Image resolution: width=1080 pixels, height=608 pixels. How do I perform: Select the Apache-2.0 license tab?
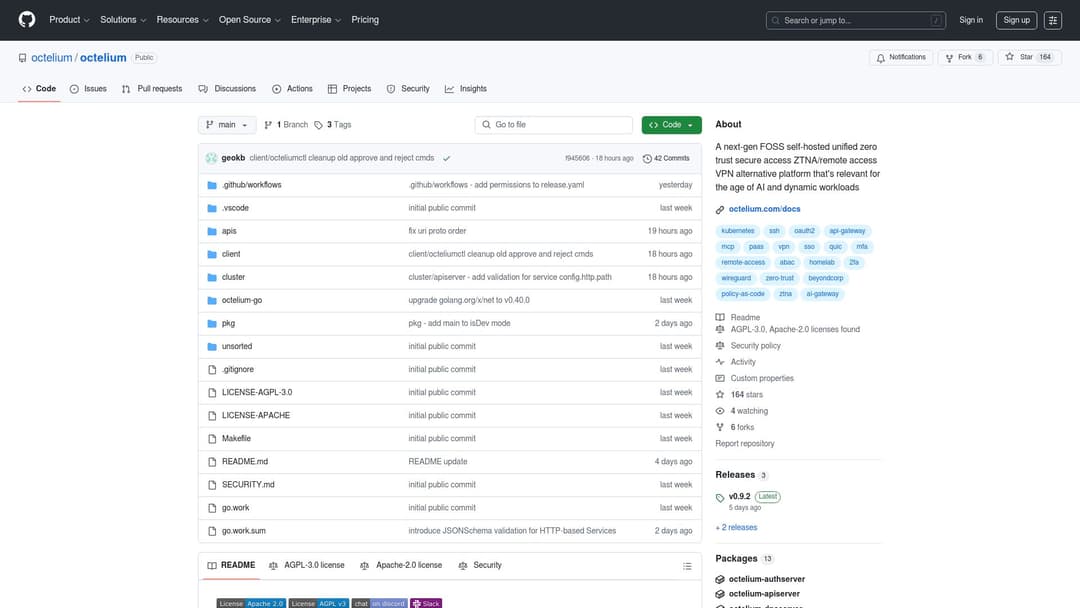[x=401, y=565]
